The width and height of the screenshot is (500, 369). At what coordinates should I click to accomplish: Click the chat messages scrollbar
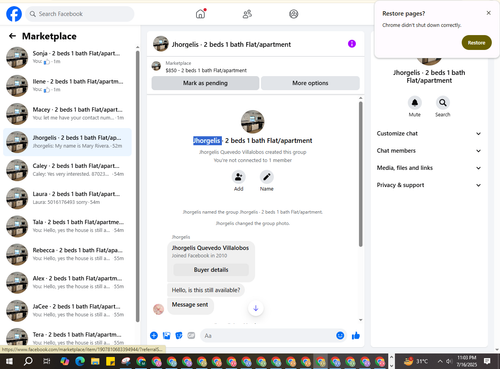360,174
